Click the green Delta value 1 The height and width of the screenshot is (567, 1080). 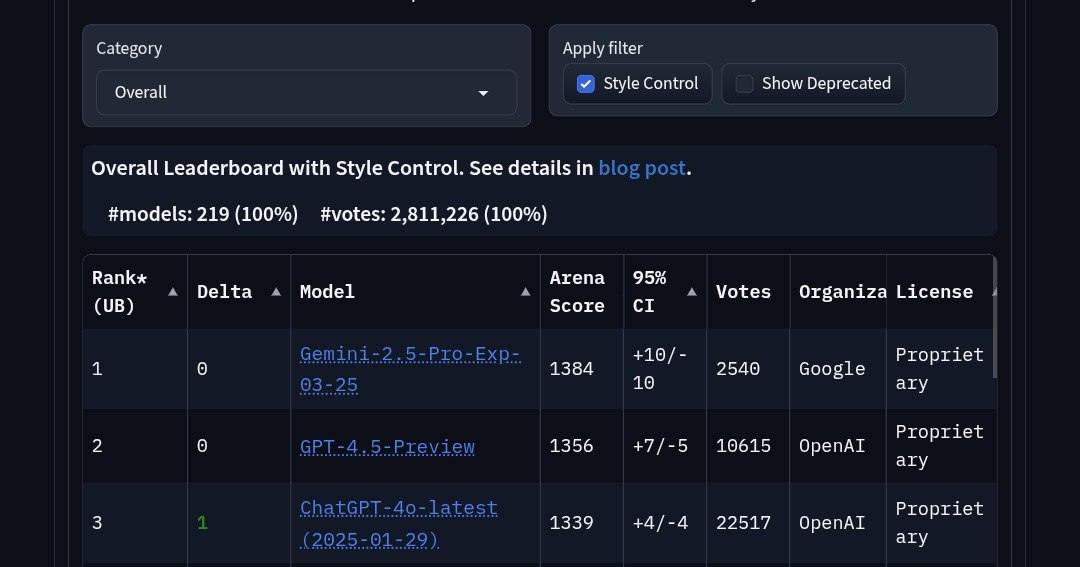pos(202,523)
